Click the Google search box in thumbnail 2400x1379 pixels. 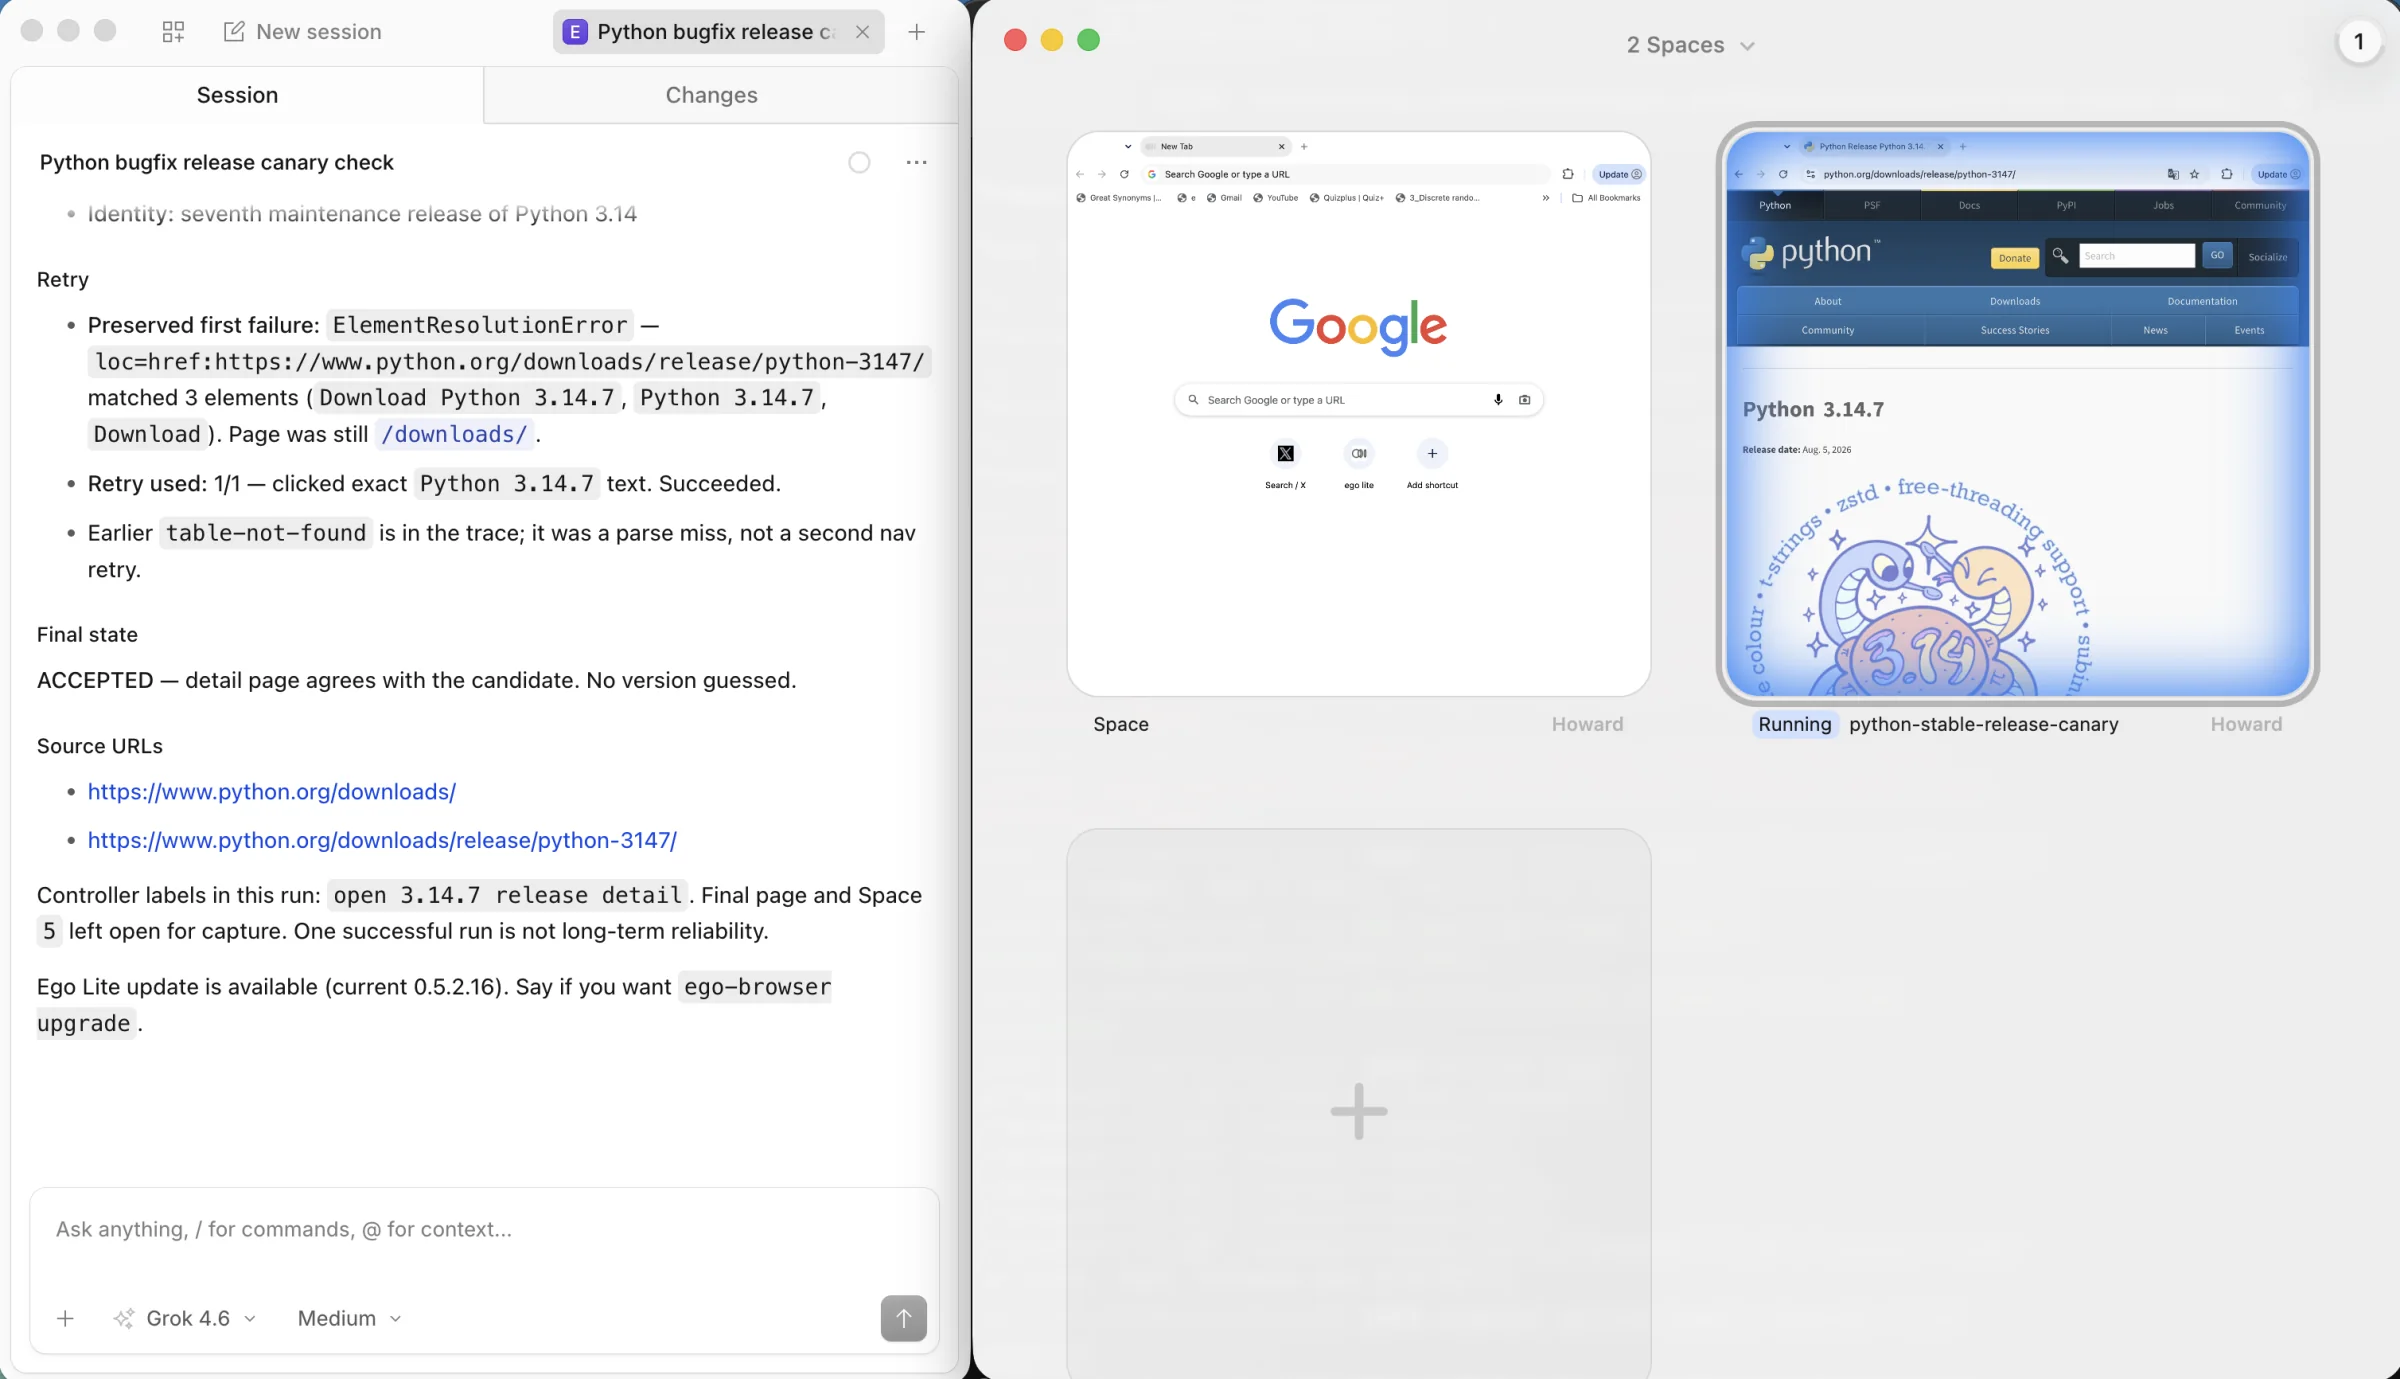point(1358,400)
